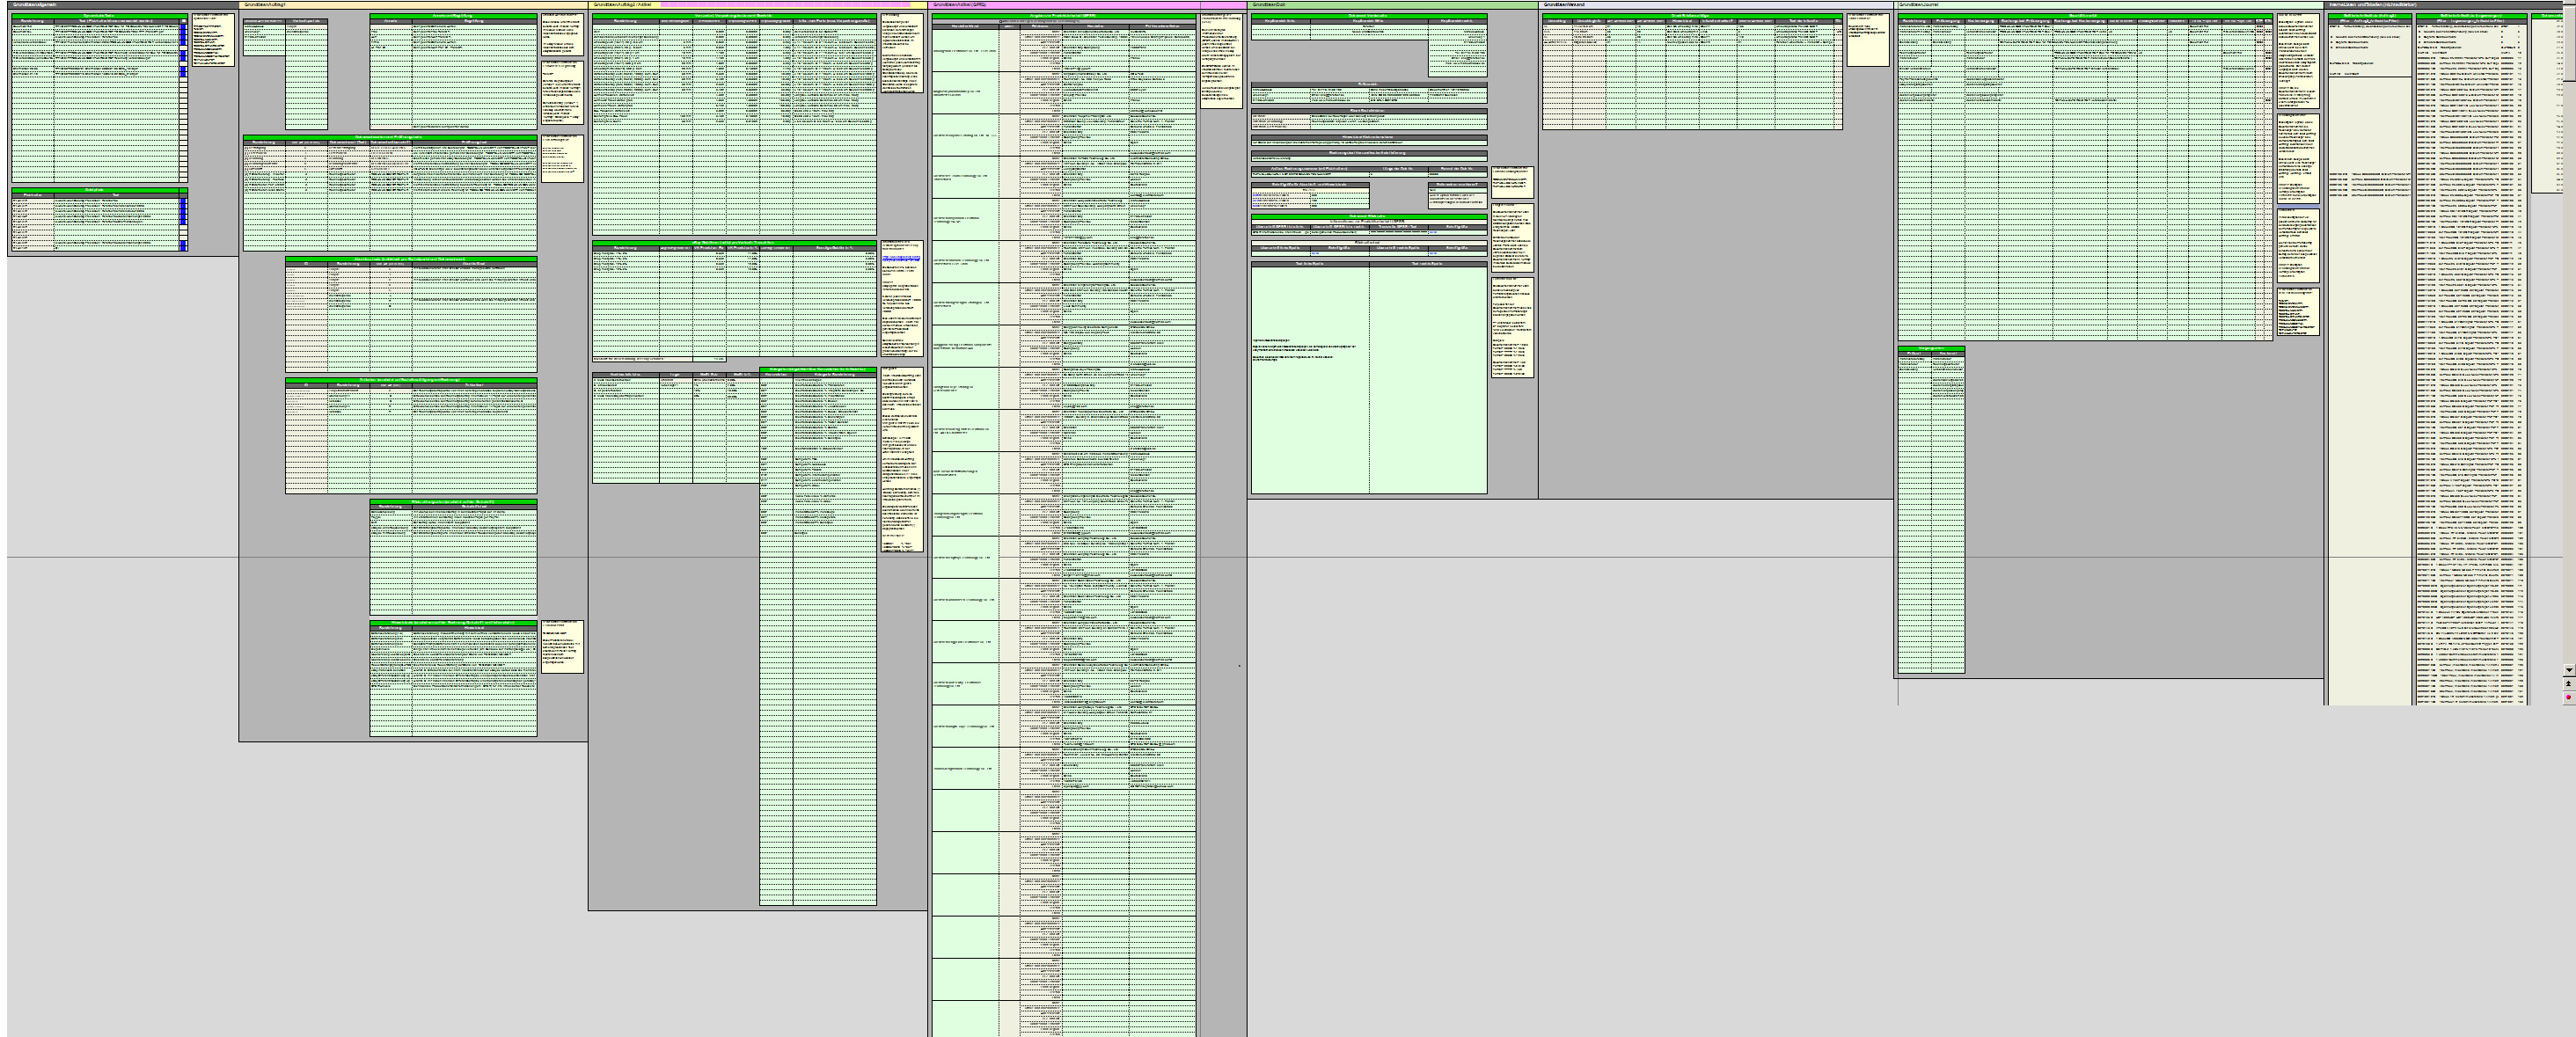2576x1037 pixels.
Task: Open the blue hyperlink in the yellow note box
Action: 900,258
